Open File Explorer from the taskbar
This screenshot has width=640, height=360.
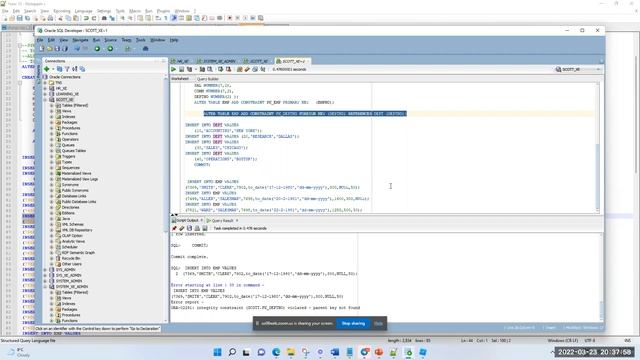[291, 352]
